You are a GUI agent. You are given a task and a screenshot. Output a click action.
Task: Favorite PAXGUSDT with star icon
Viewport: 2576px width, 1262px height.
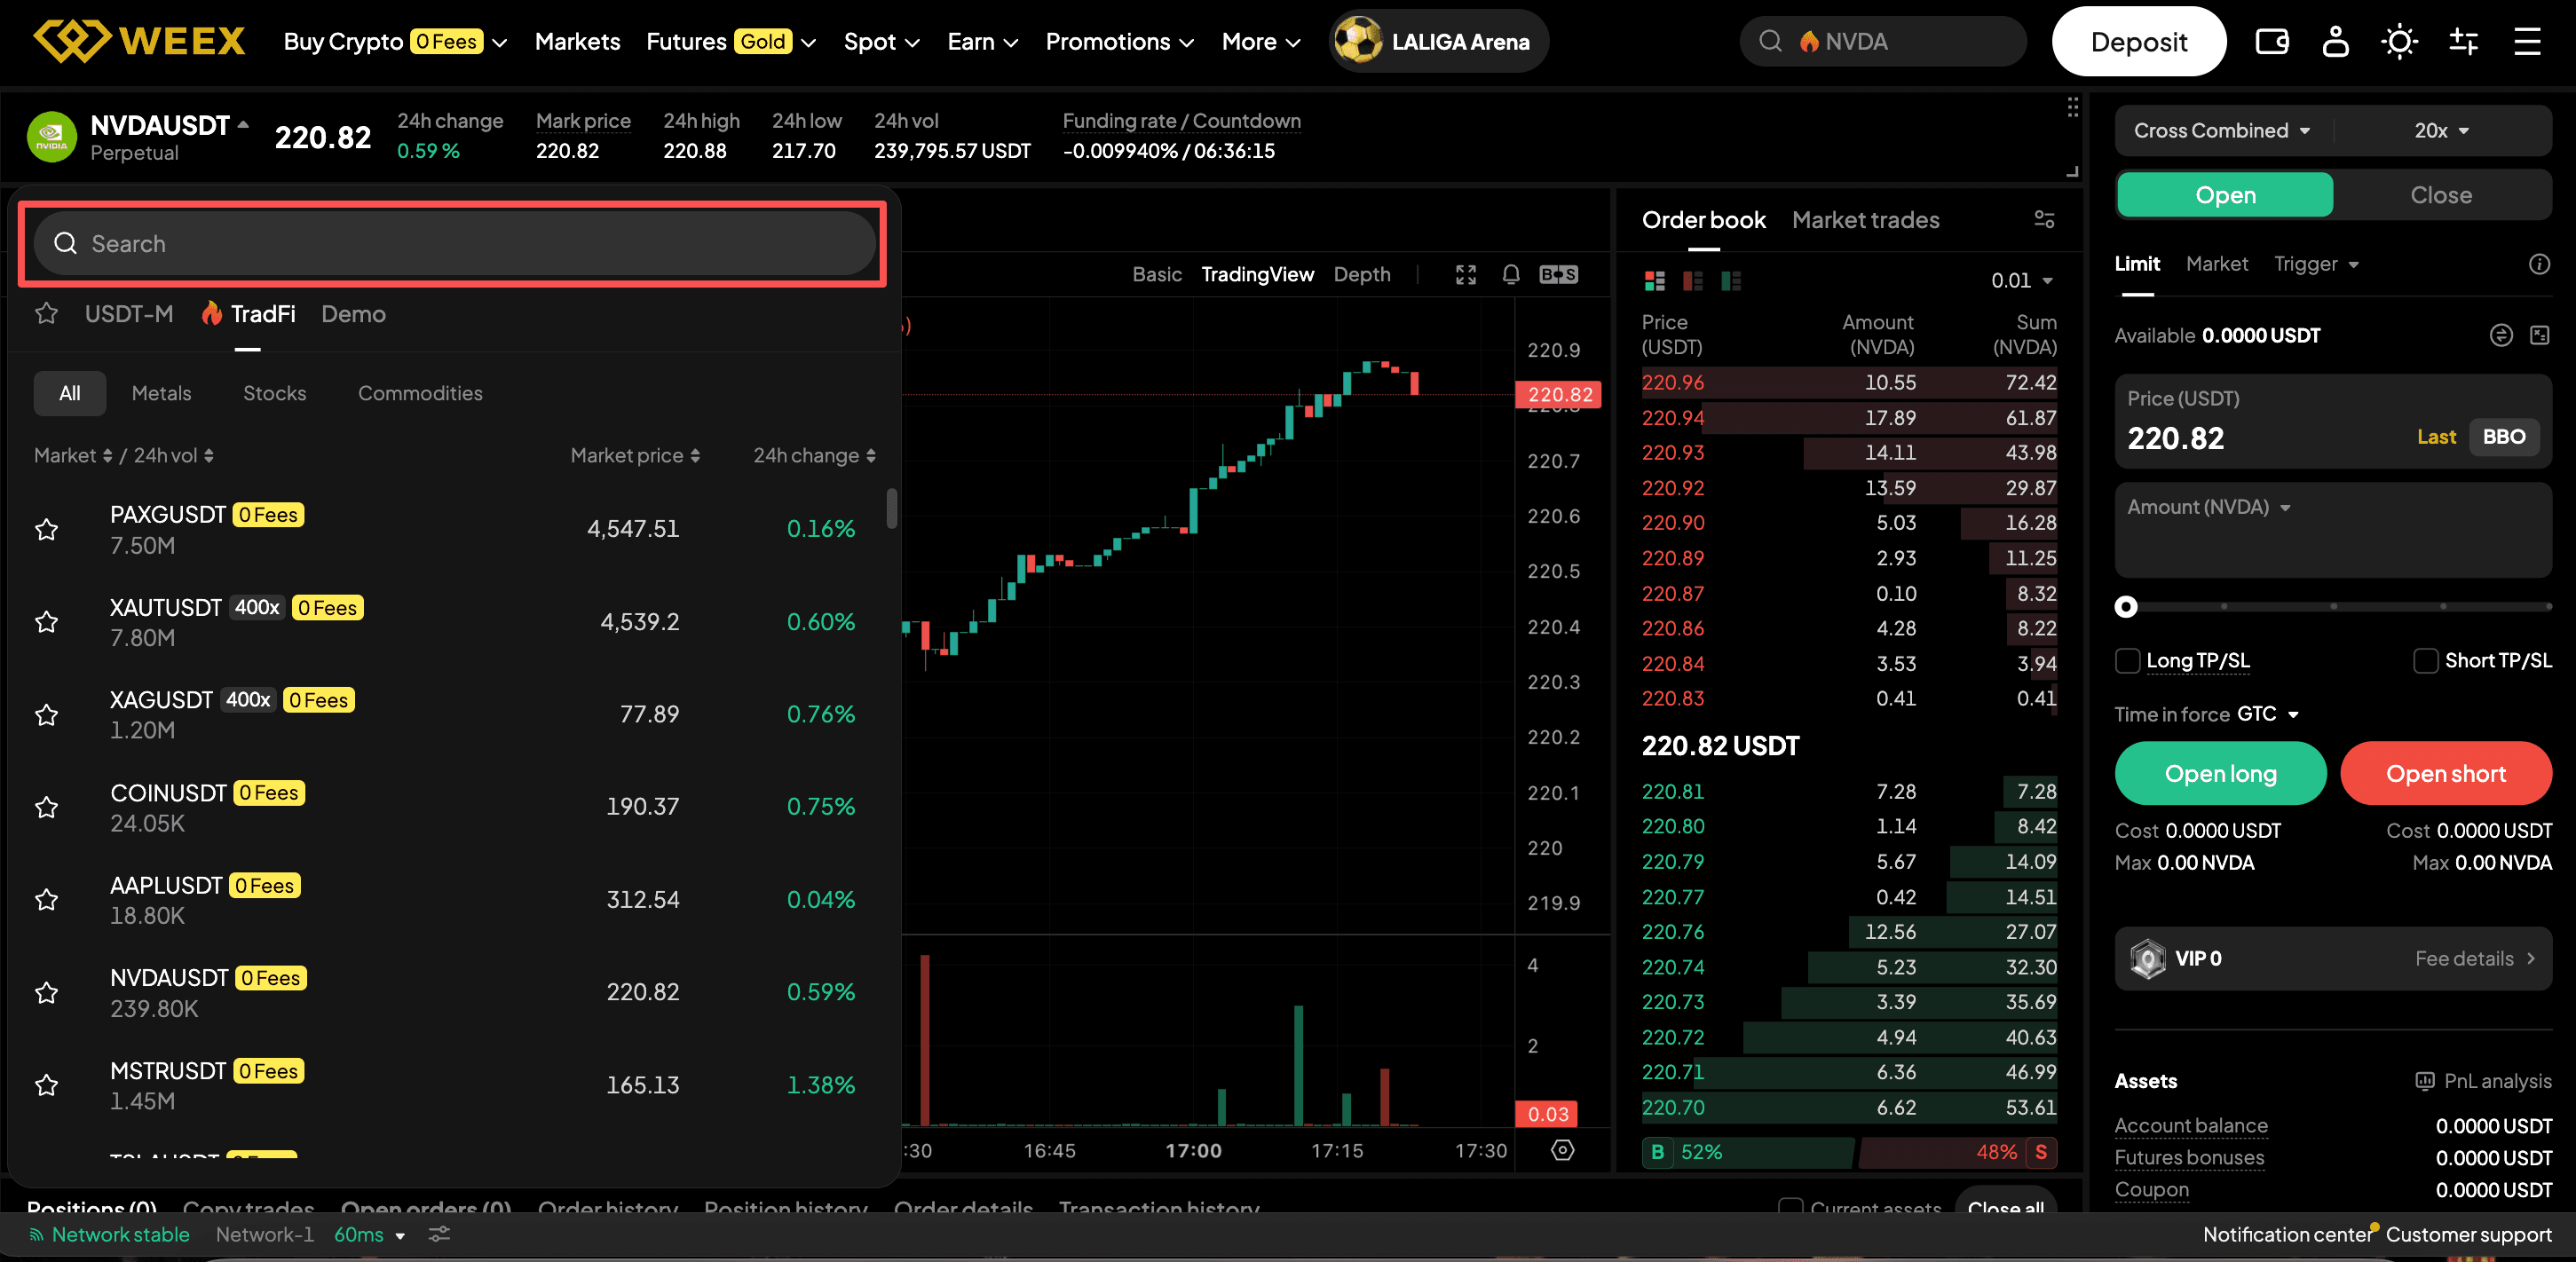(46, 529)
